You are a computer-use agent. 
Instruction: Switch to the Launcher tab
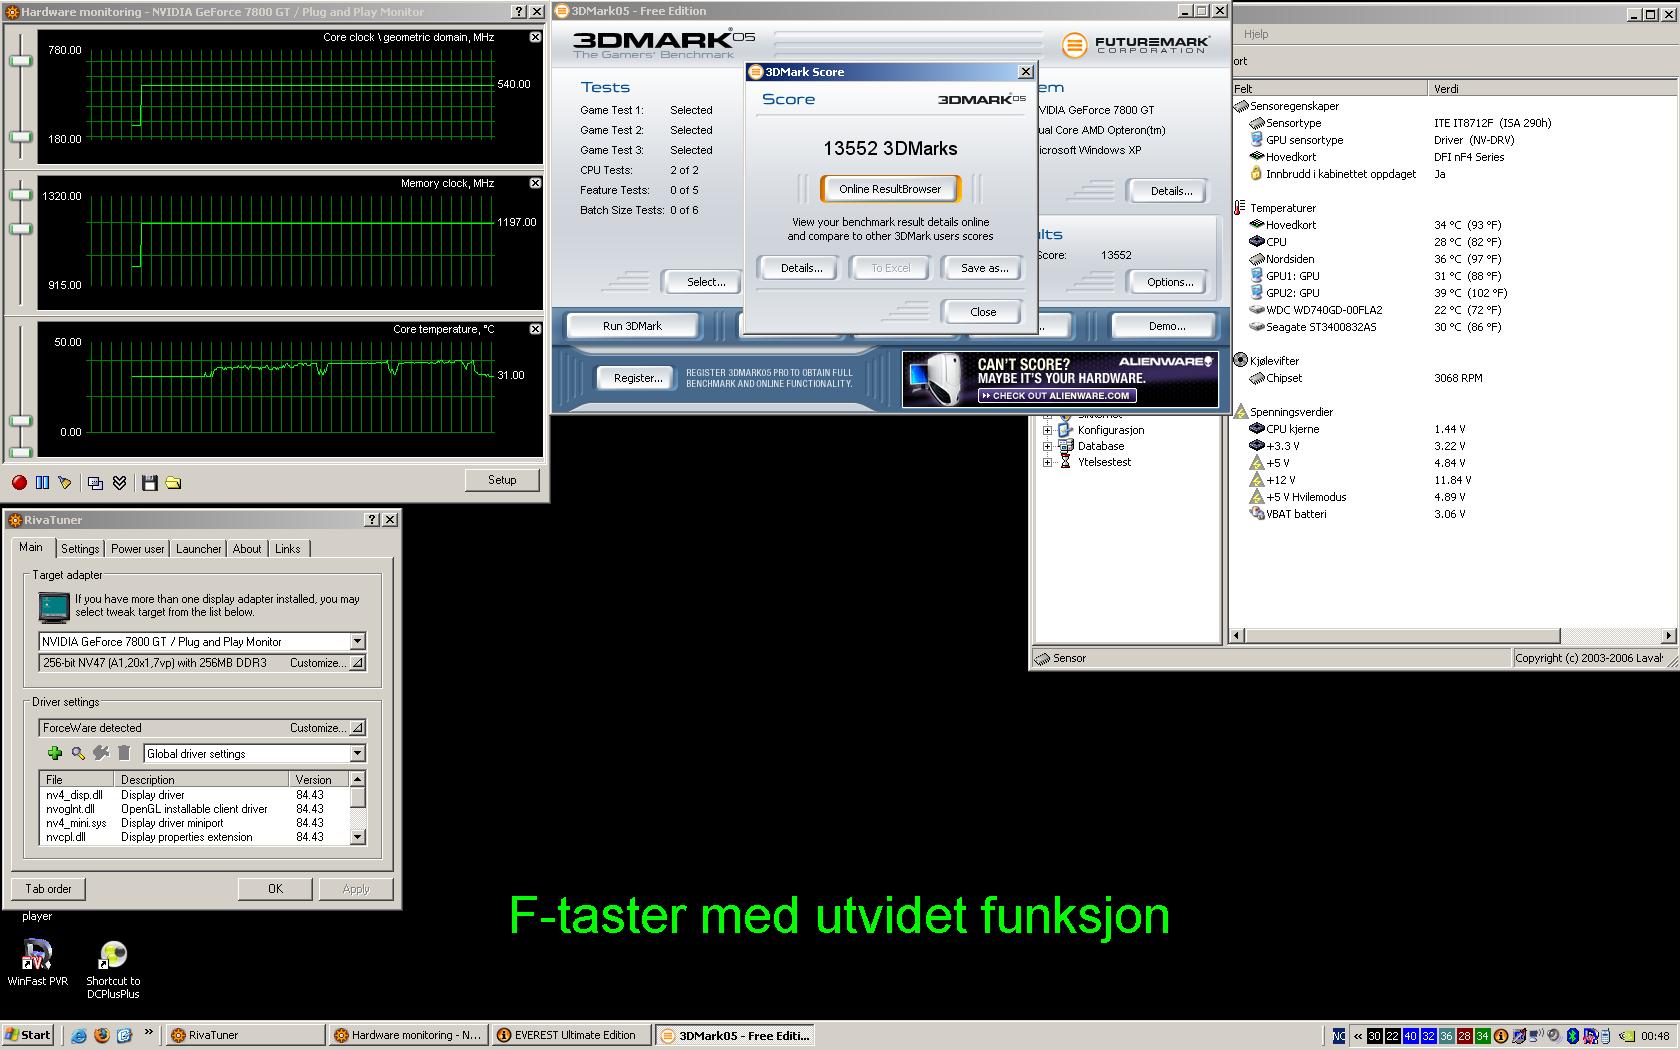[x=199, y=549]
